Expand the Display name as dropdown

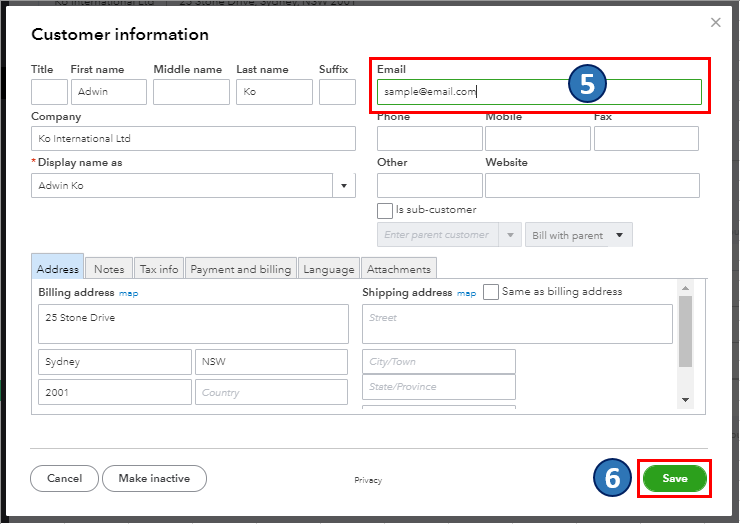[x=344, y=186]
